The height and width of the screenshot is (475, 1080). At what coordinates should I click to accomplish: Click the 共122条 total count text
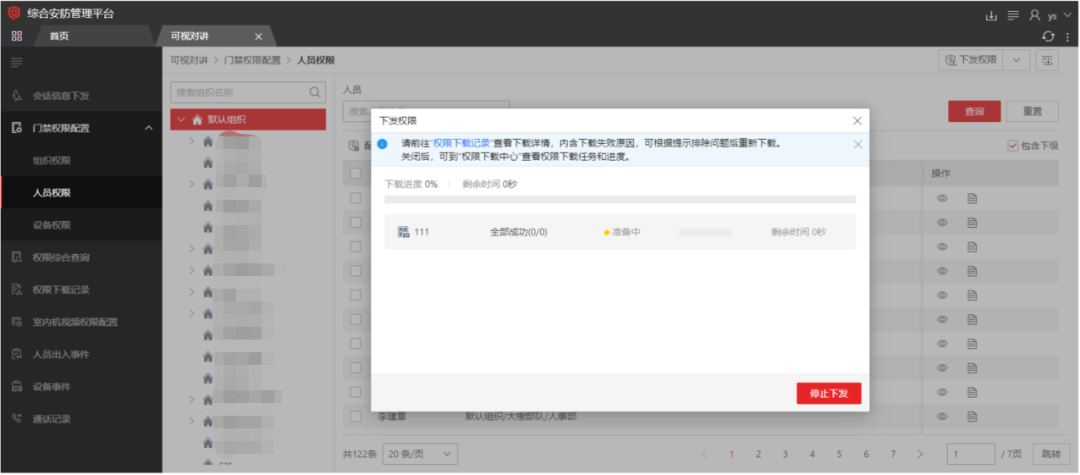point(360,454)
